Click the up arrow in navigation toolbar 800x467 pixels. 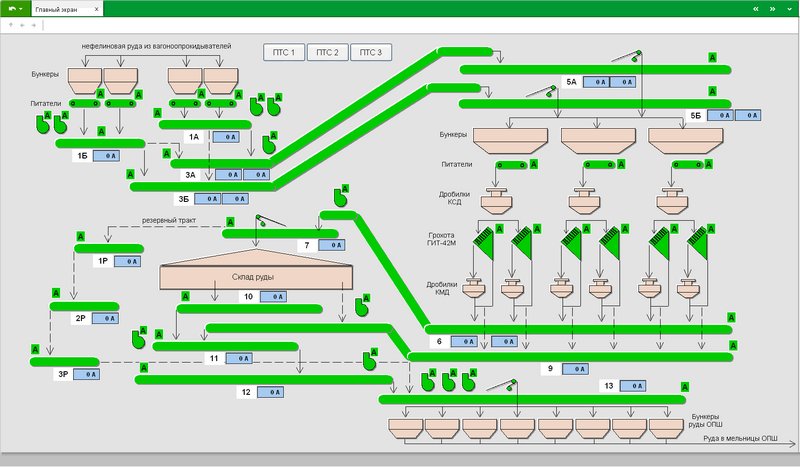[11, 24]
